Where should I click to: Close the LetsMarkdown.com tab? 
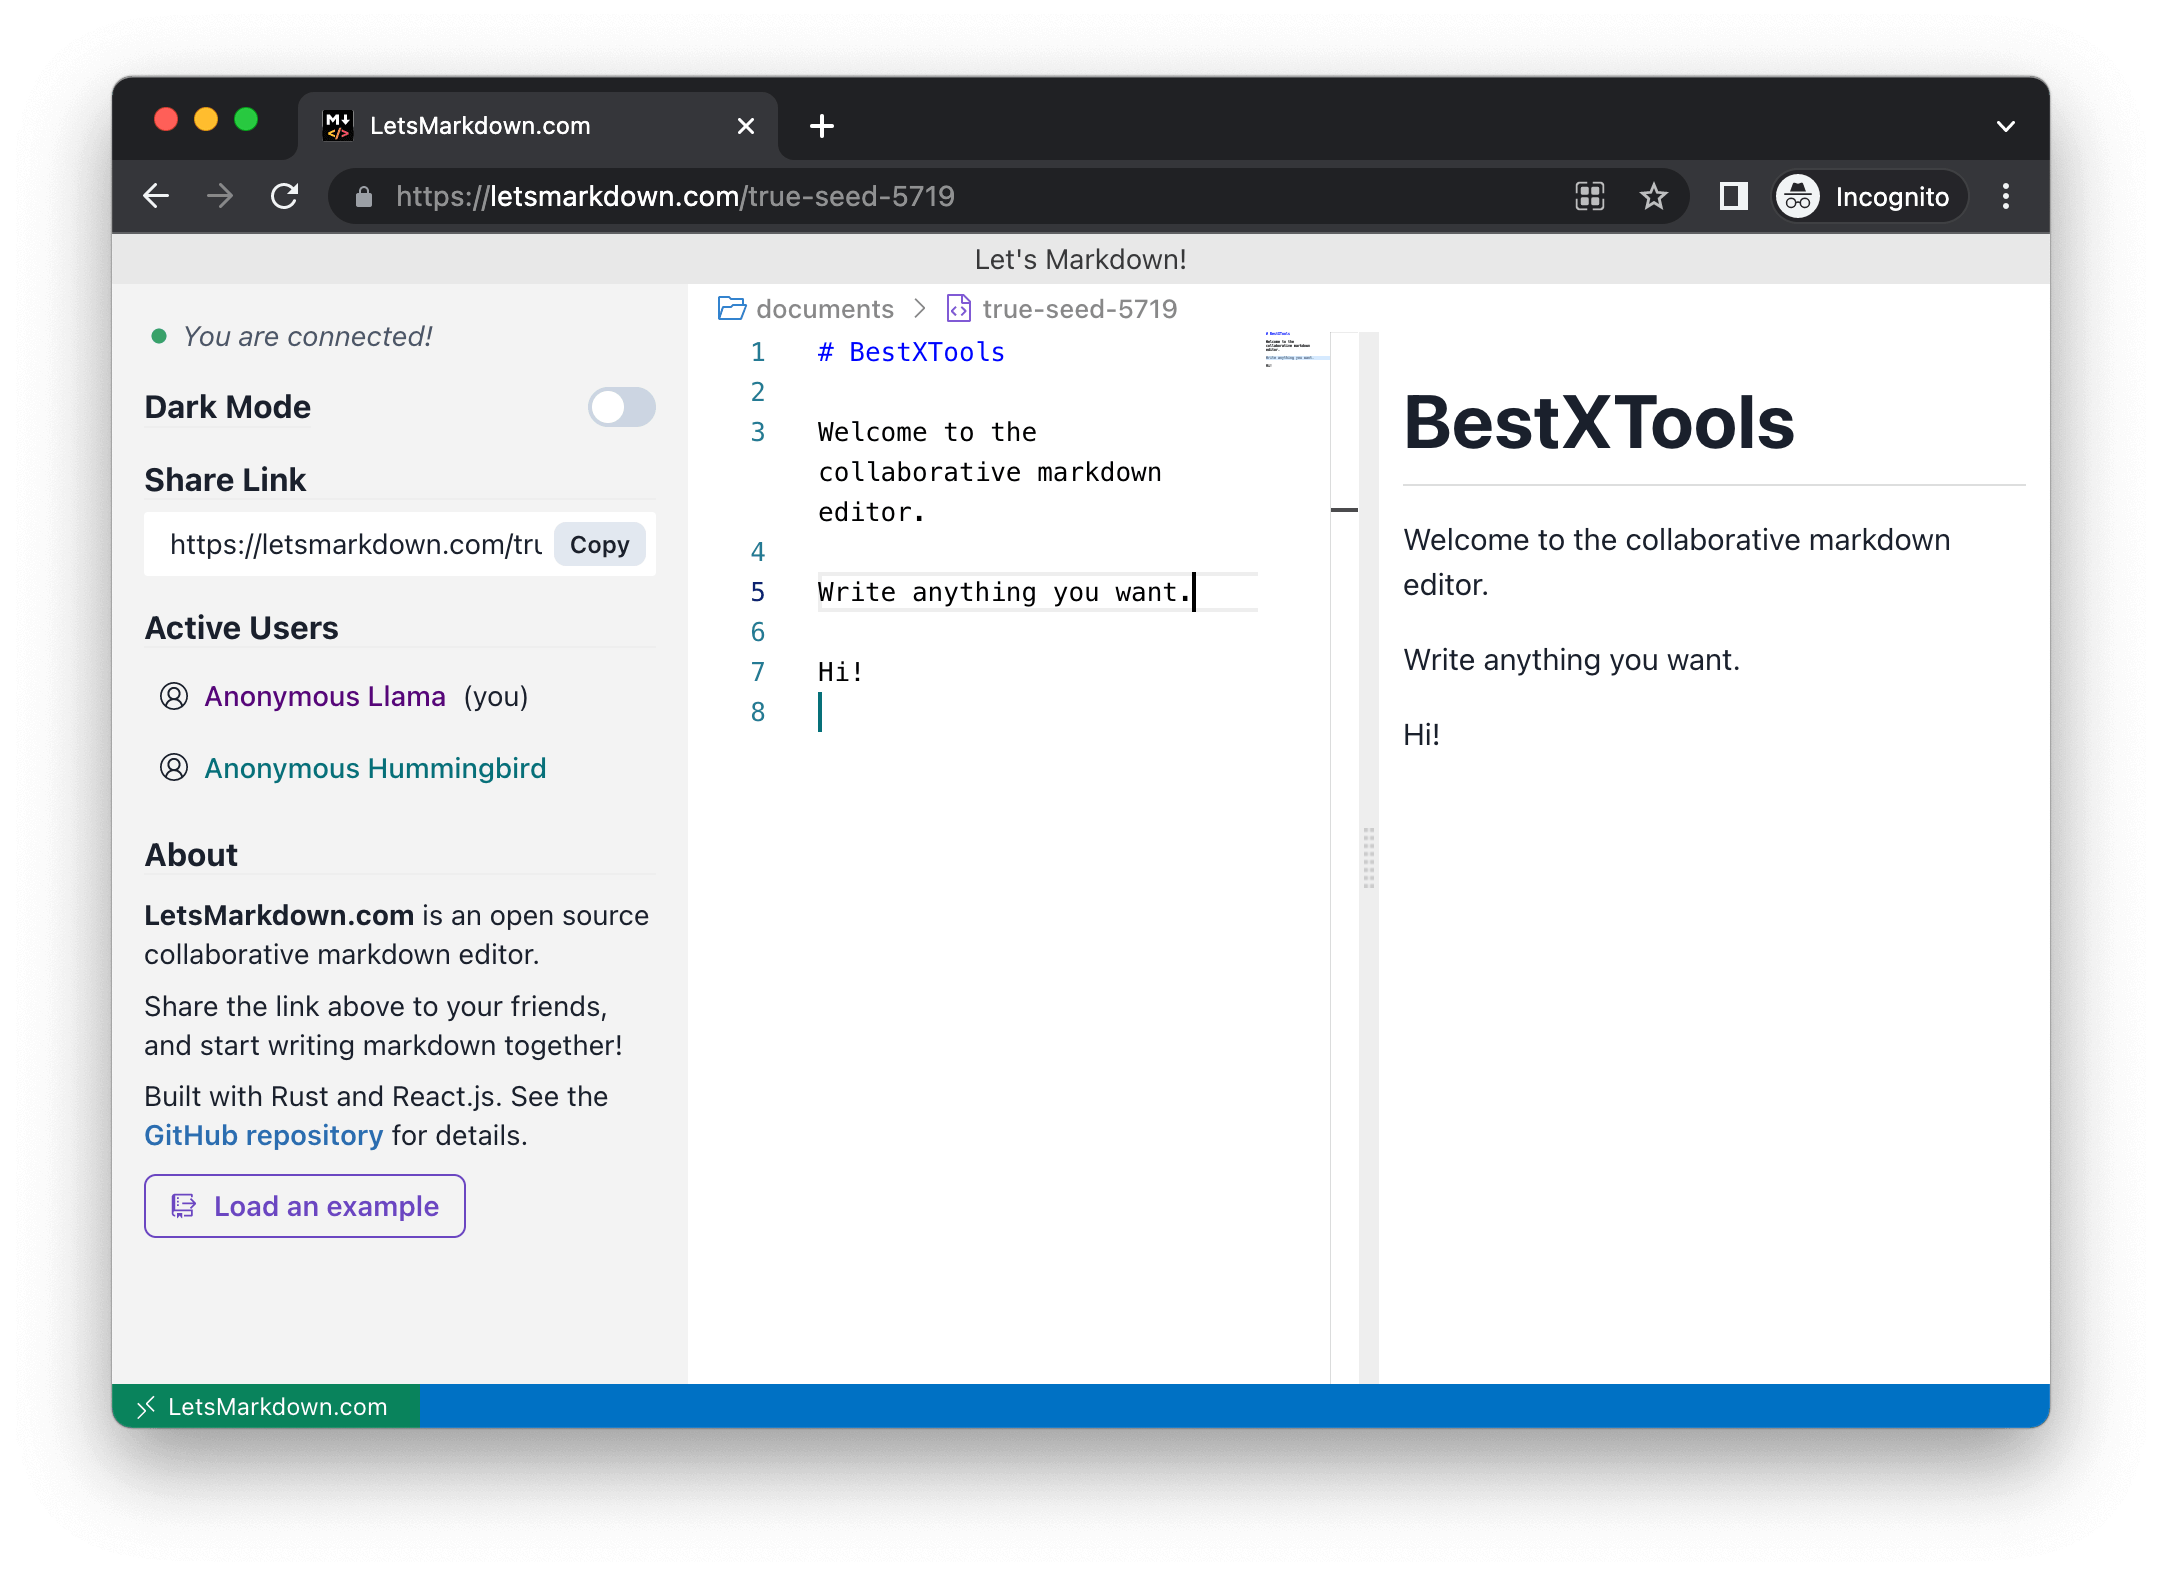pos(746,126)
